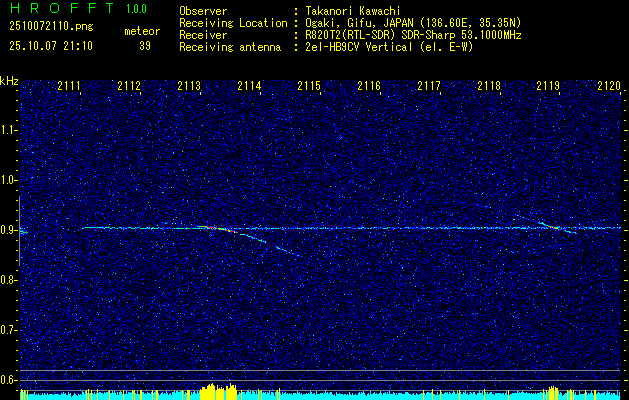Click the meteor echo near 2119
This screenshot has width=629, height=400.
click(x=555, y=227)
